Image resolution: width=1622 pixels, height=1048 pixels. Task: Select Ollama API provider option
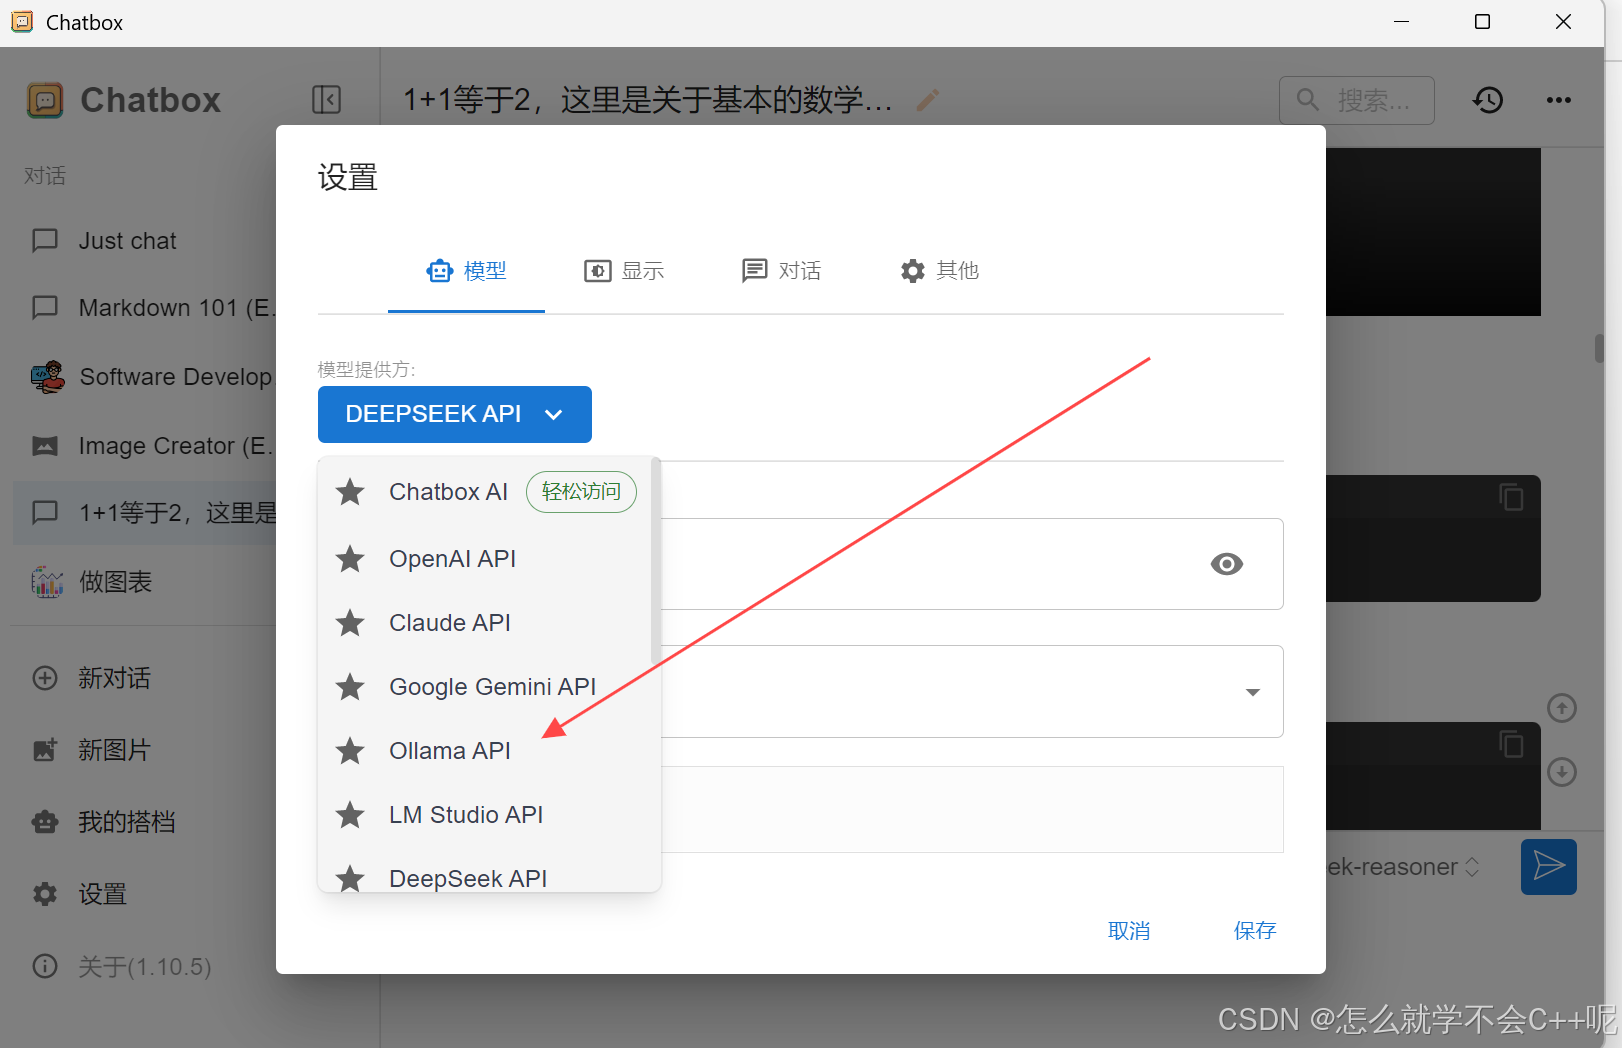(x=485, y=751)
